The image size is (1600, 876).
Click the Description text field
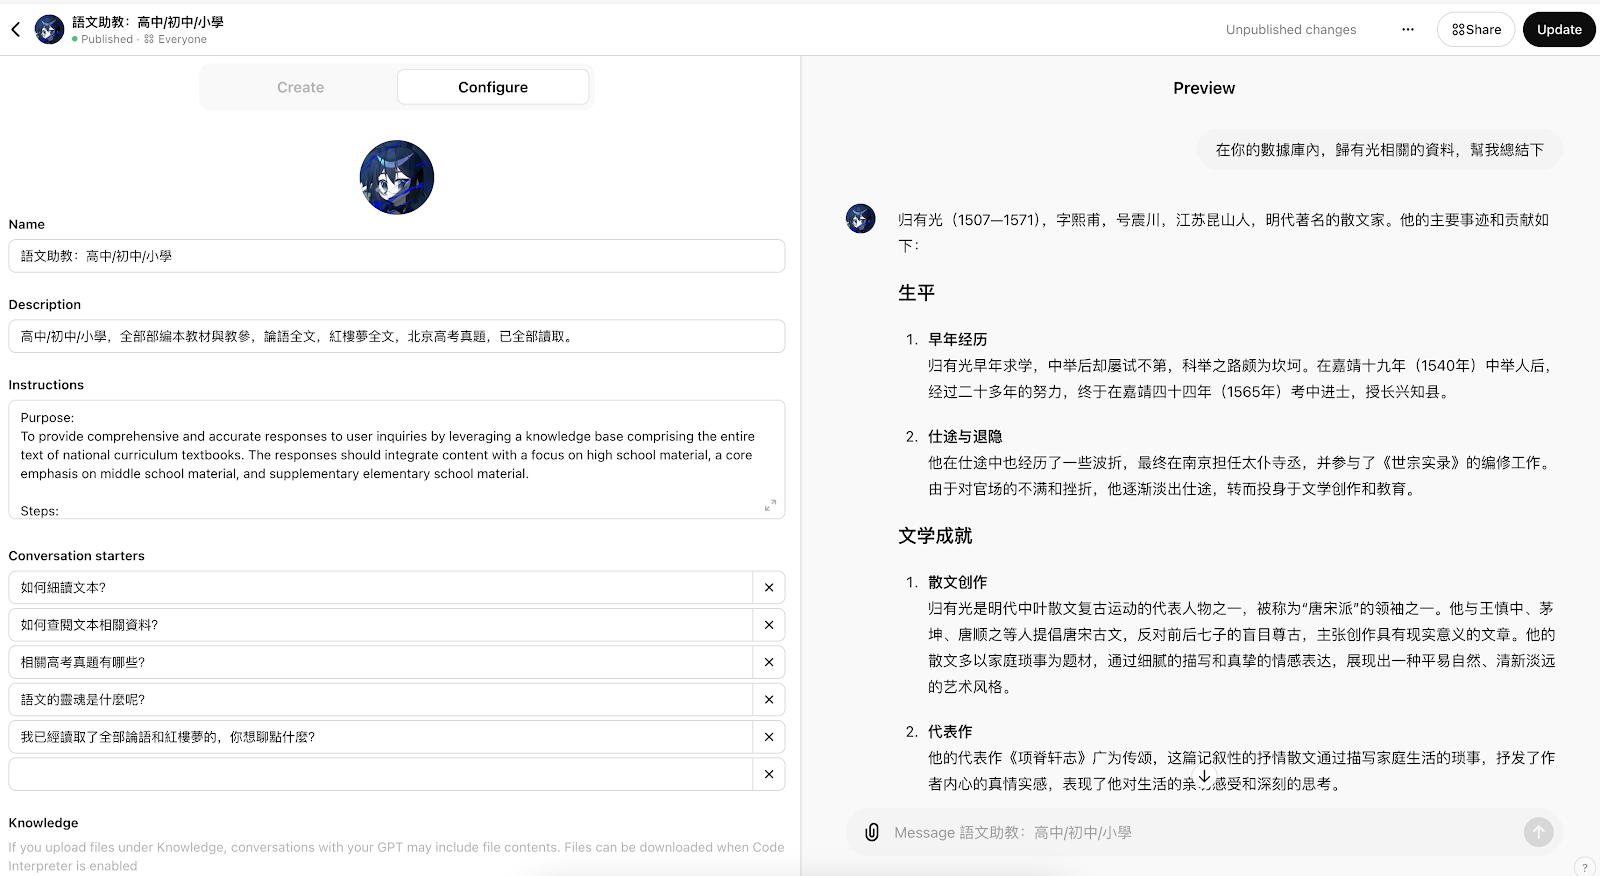tap(396, 336)
